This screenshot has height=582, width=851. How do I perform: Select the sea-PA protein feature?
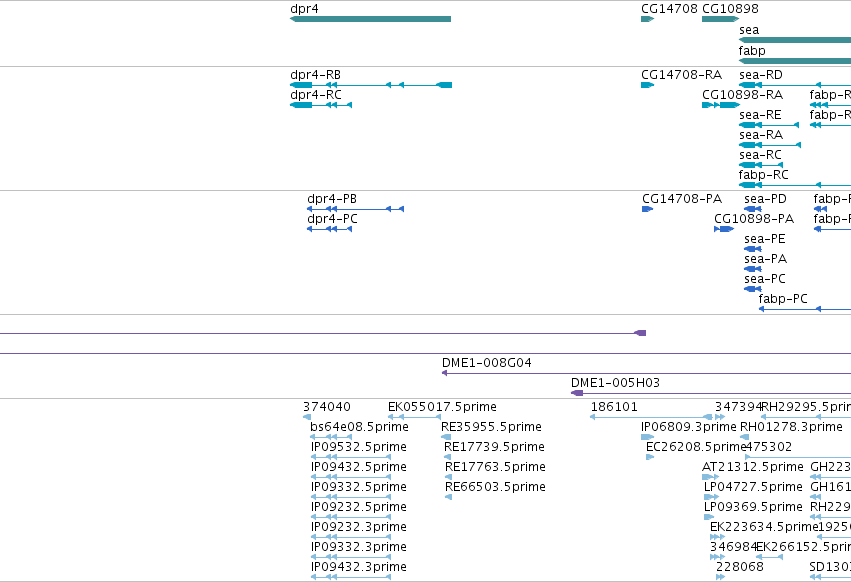pos(753,269)
